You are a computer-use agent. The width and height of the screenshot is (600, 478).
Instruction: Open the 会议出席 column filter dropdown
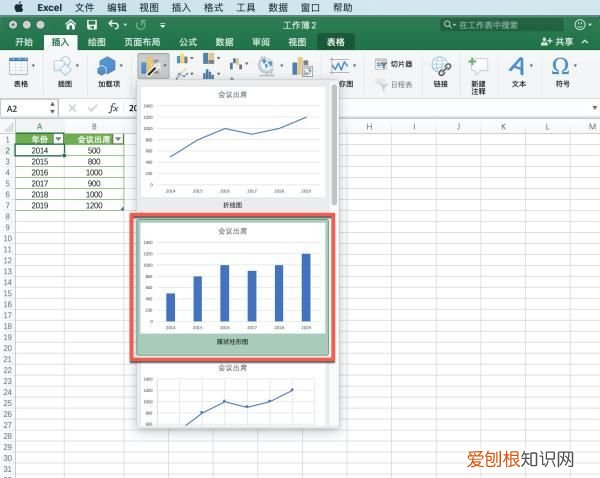click(x=118, y=139)
